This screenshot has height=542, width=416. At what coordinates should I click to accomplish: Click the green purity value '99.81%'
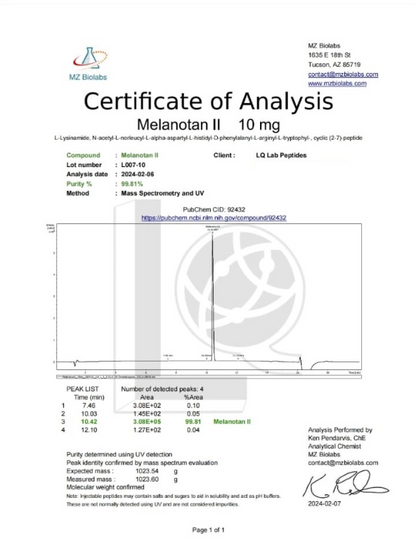coord(132,184)
